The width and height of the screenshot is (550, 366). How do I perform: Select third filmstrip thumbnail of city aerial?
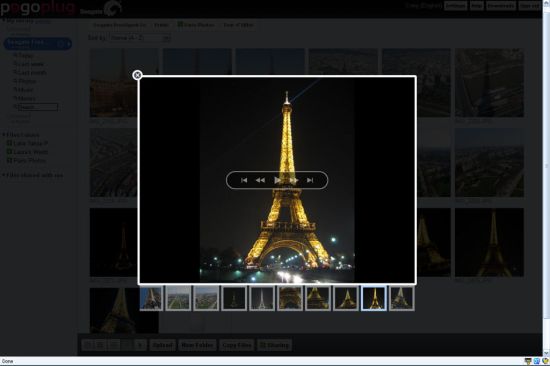pyautogui.click(x=206, y=298)
